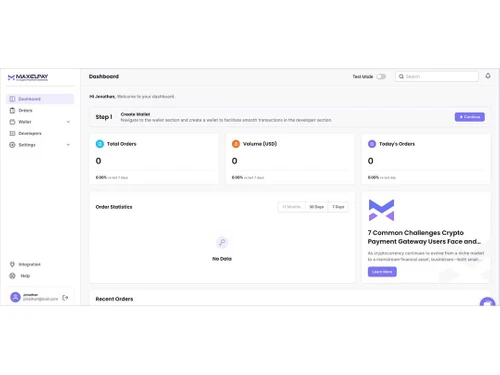Image resolution: width=500 pixels, height=375 pixels.
Task: Click the Dashboard page title
Action: point(104,76)
